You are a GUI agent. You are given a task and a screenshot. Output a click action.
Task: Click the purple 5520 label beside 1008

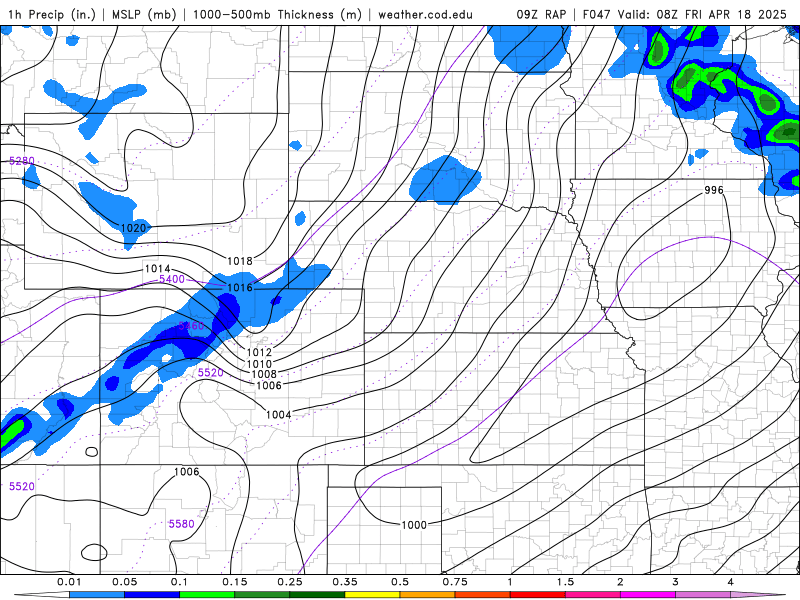pos(211,373)
